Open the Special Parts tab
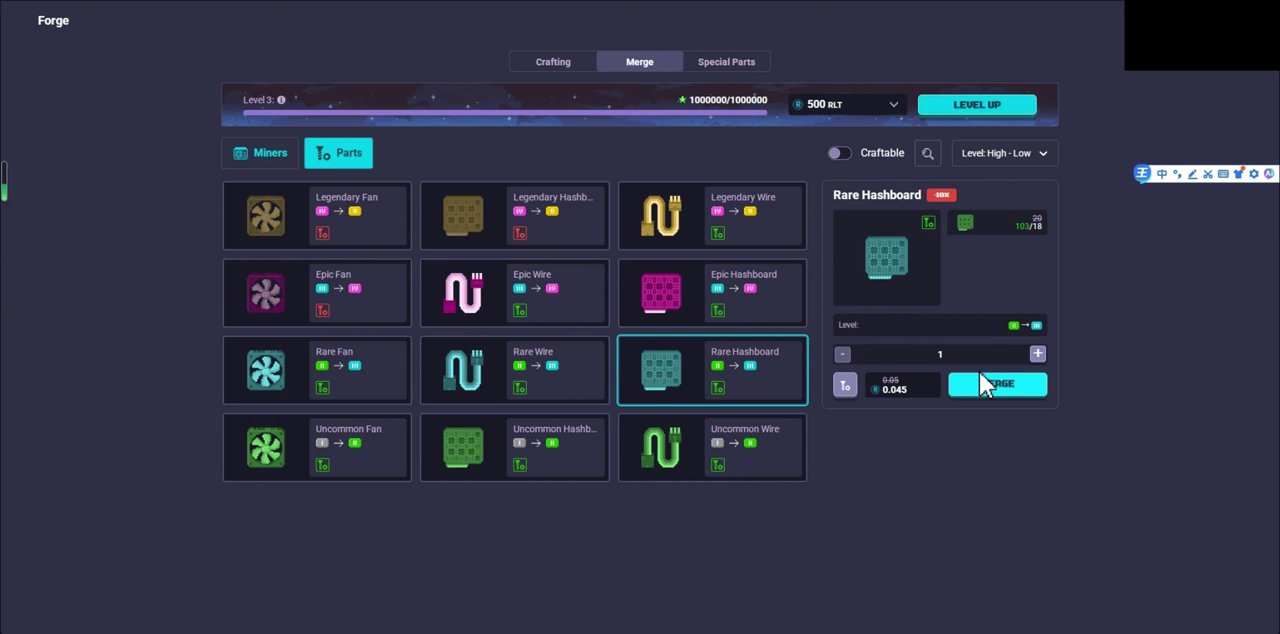 pyautogui.click(x=727, y=62)
